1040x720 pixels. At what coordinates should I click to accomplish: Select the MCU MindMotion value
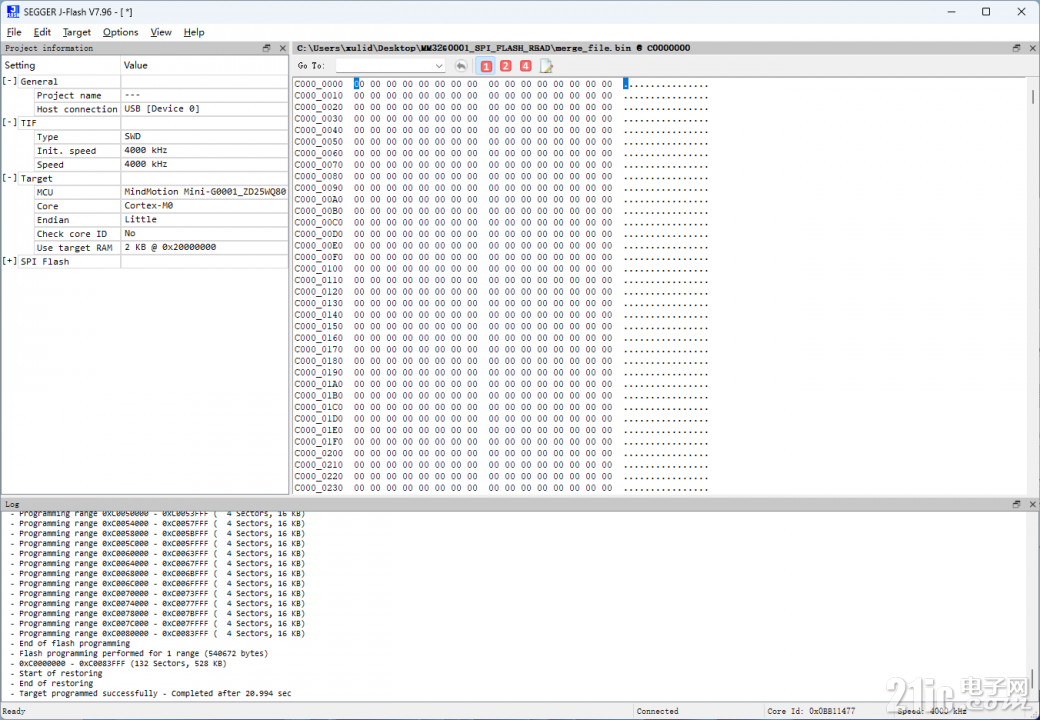pos(205,192)
